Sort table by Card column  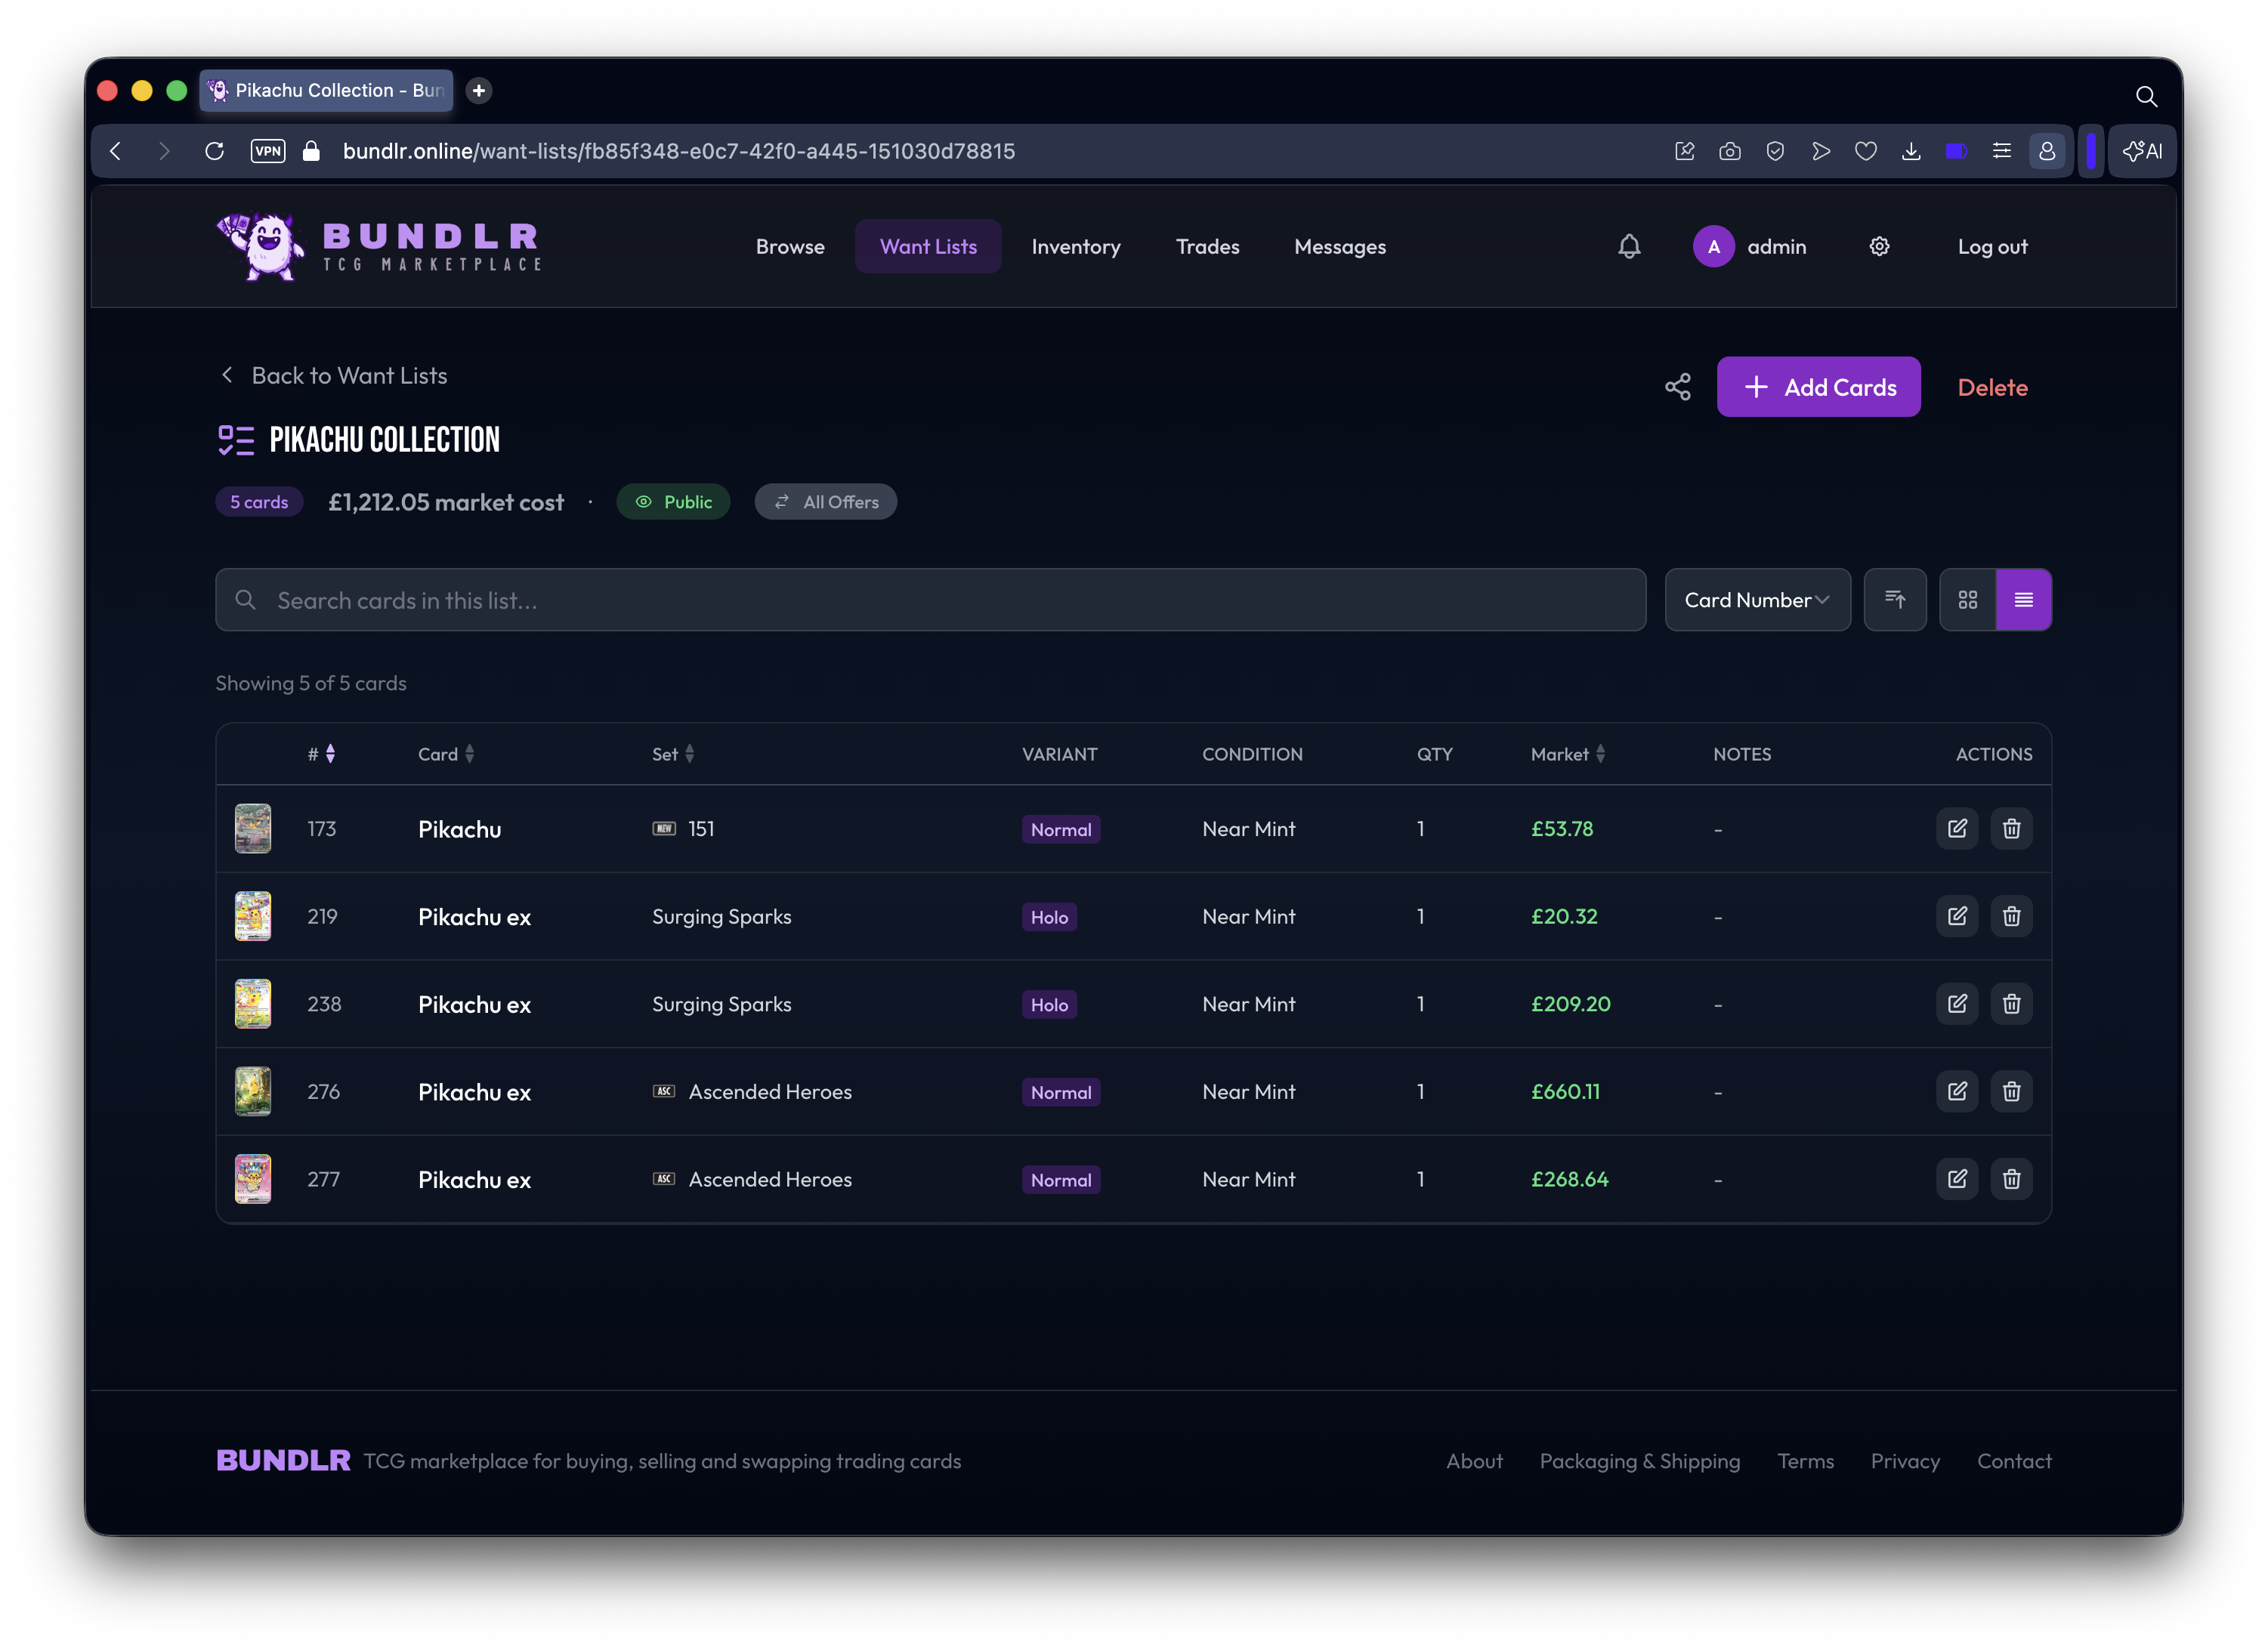click(x=446, y=753)
